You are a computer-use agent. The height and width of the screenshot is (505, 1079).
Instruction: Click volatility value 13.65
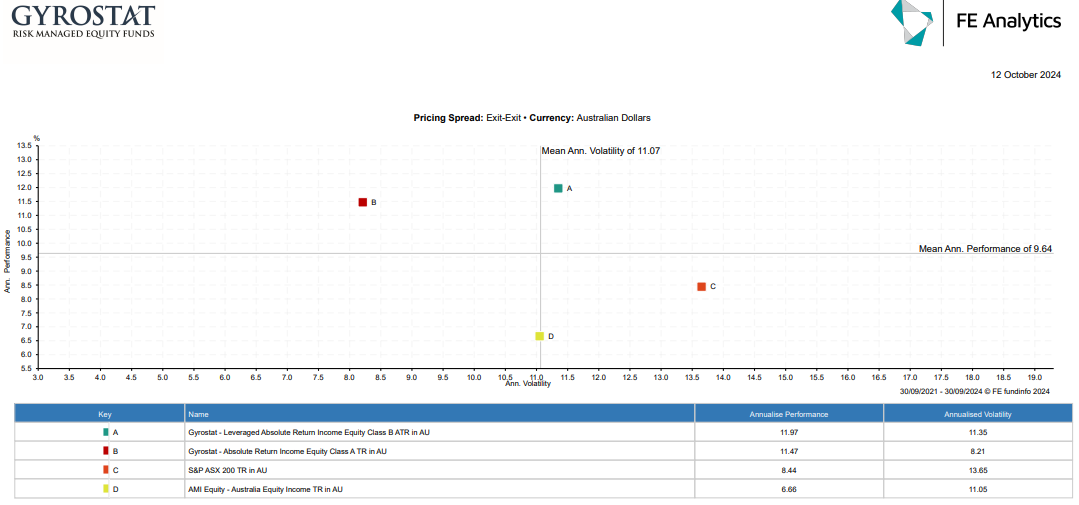[x=978, y=471]
